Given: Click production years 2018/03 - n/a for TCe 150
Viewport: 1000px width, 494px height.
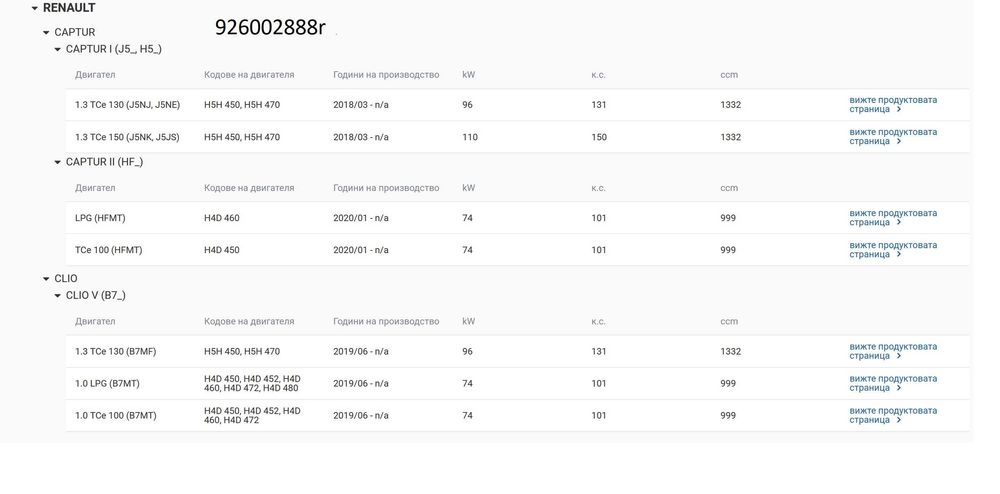Looking at the screenshot, I should point(360,137).
